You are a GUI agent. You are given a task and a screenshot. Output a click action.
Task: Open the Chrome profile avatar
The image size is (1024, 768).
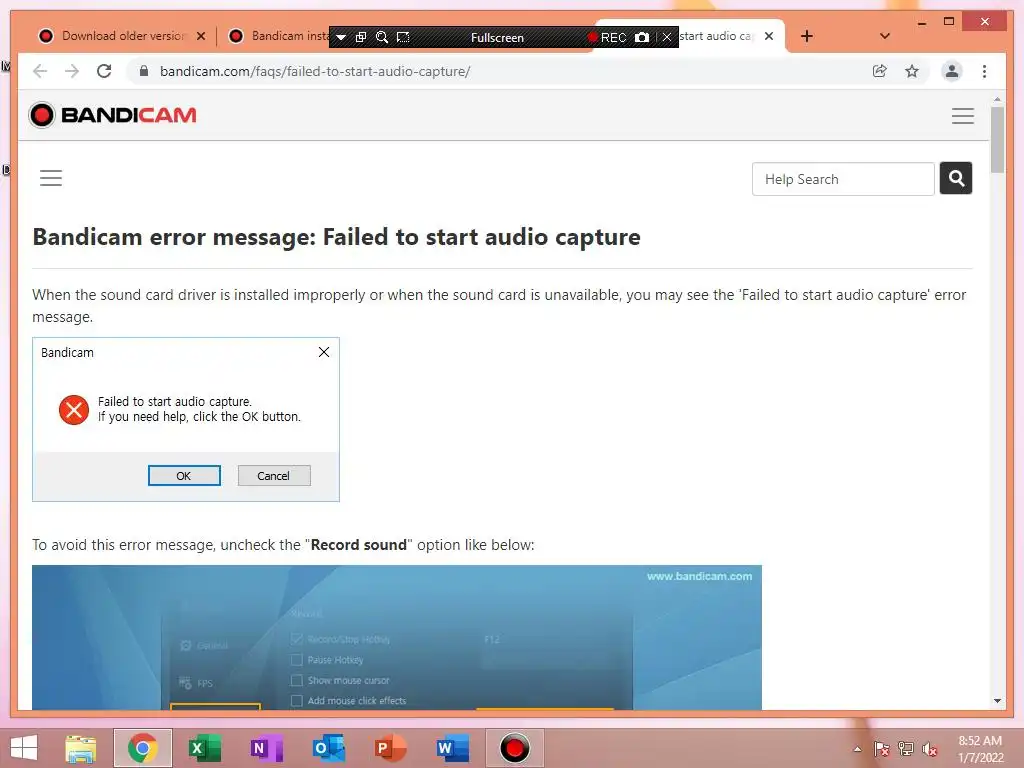tap(952, 71)
